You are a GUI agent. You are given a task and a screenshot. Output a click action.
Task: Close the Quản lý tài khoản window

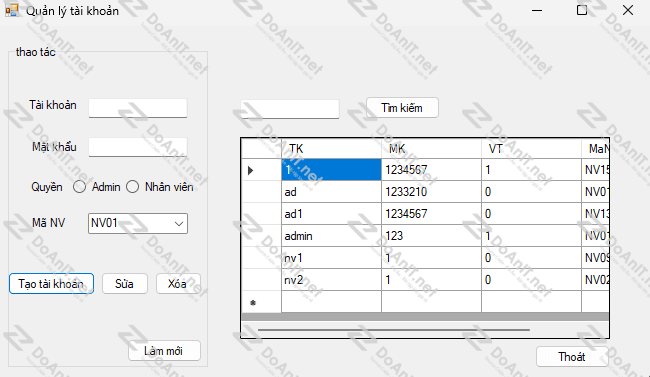coord(628,10)
